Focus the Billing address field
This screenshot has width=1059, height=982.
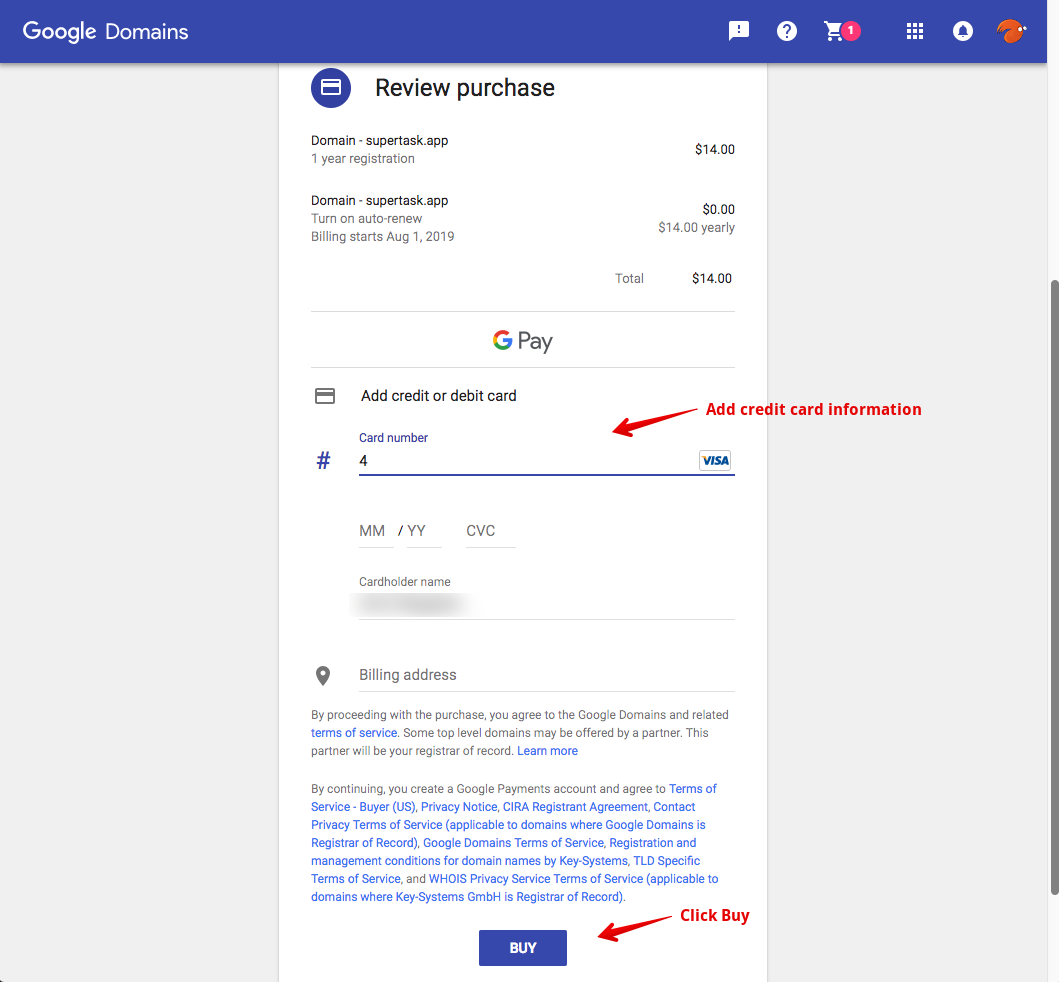(x=546, y=675)
